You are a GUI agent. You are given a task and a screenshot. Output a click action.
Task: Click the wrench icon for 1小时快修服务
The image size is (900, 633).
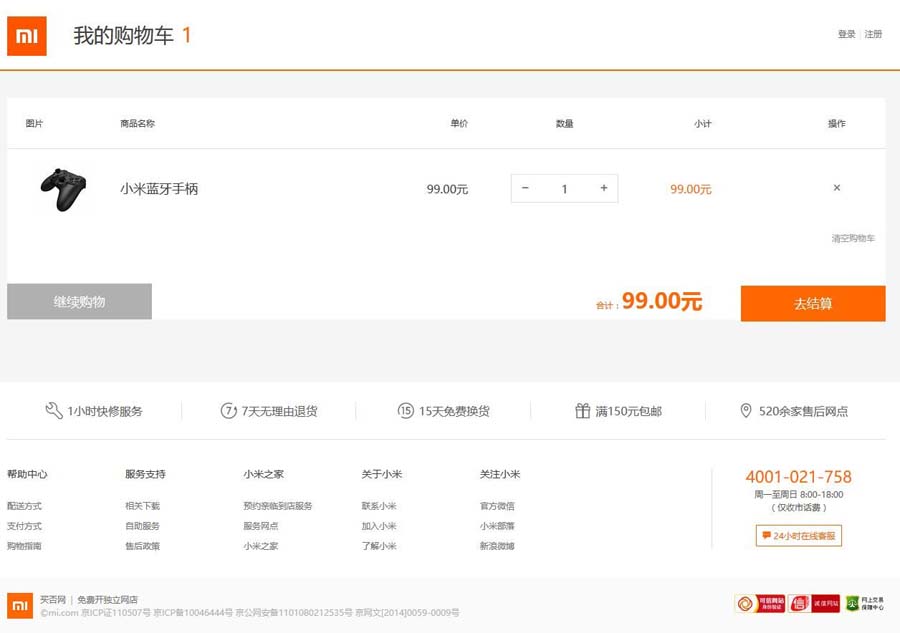coord(54,411)
